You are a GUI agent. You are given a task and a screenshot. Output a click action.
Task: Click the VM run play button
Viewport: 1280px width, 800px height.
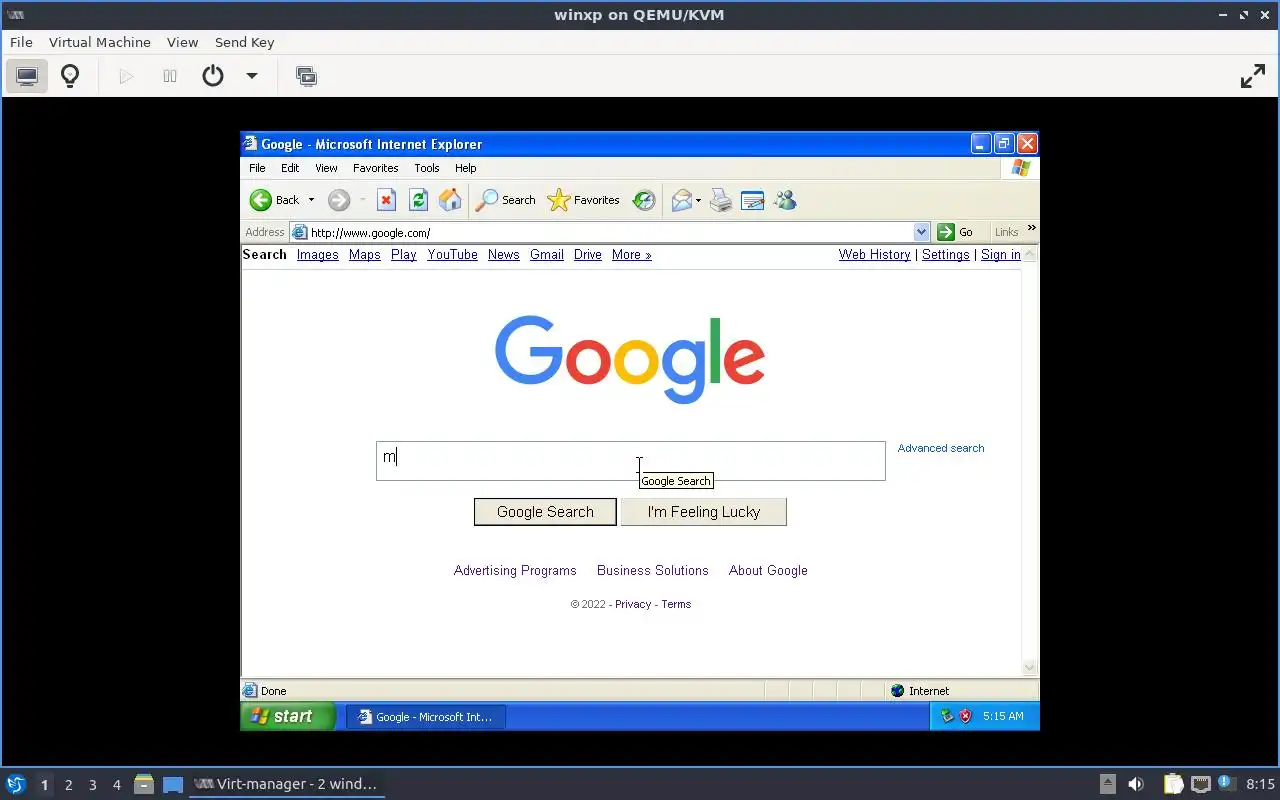126,76
